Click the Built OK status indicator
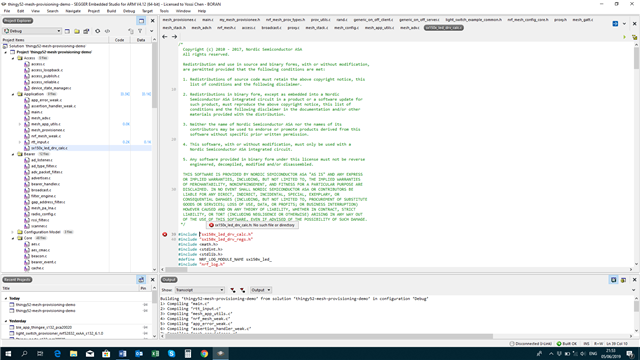Screen dimensions: 640x360 tap(567, 344)
